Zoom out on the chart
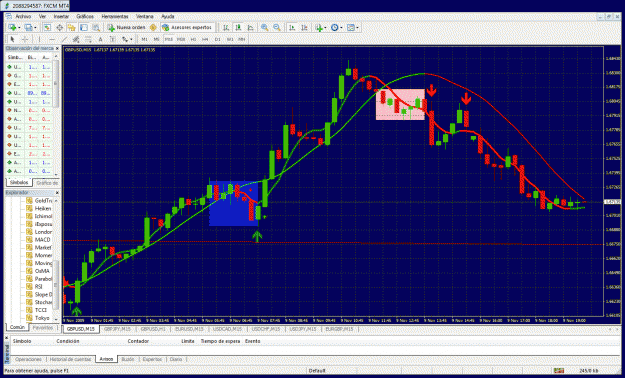Screen dimensions: 625x378 click(277, 28)
